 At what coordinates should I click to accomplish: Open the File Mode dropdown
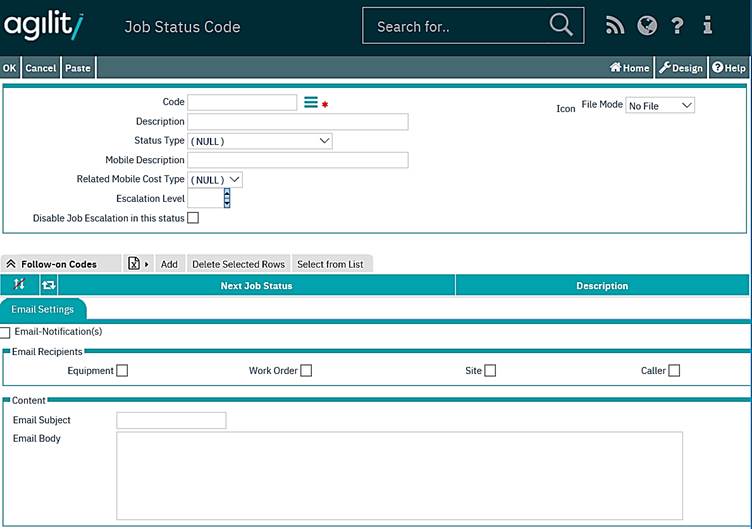point(659,105)
